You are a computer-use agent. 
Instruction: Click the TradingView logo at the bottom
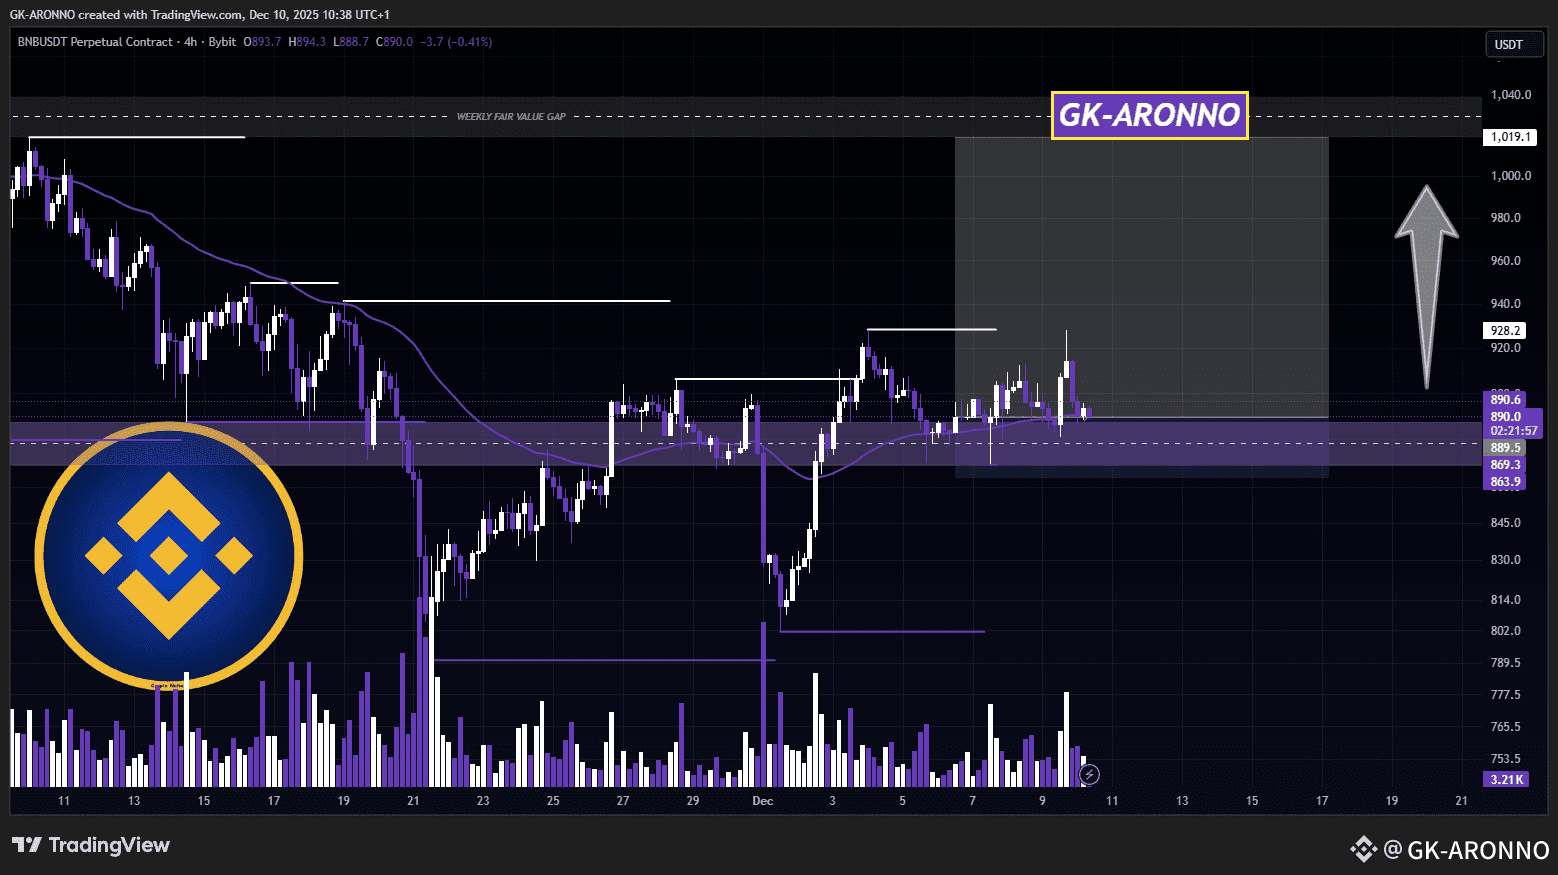(91, 845)
